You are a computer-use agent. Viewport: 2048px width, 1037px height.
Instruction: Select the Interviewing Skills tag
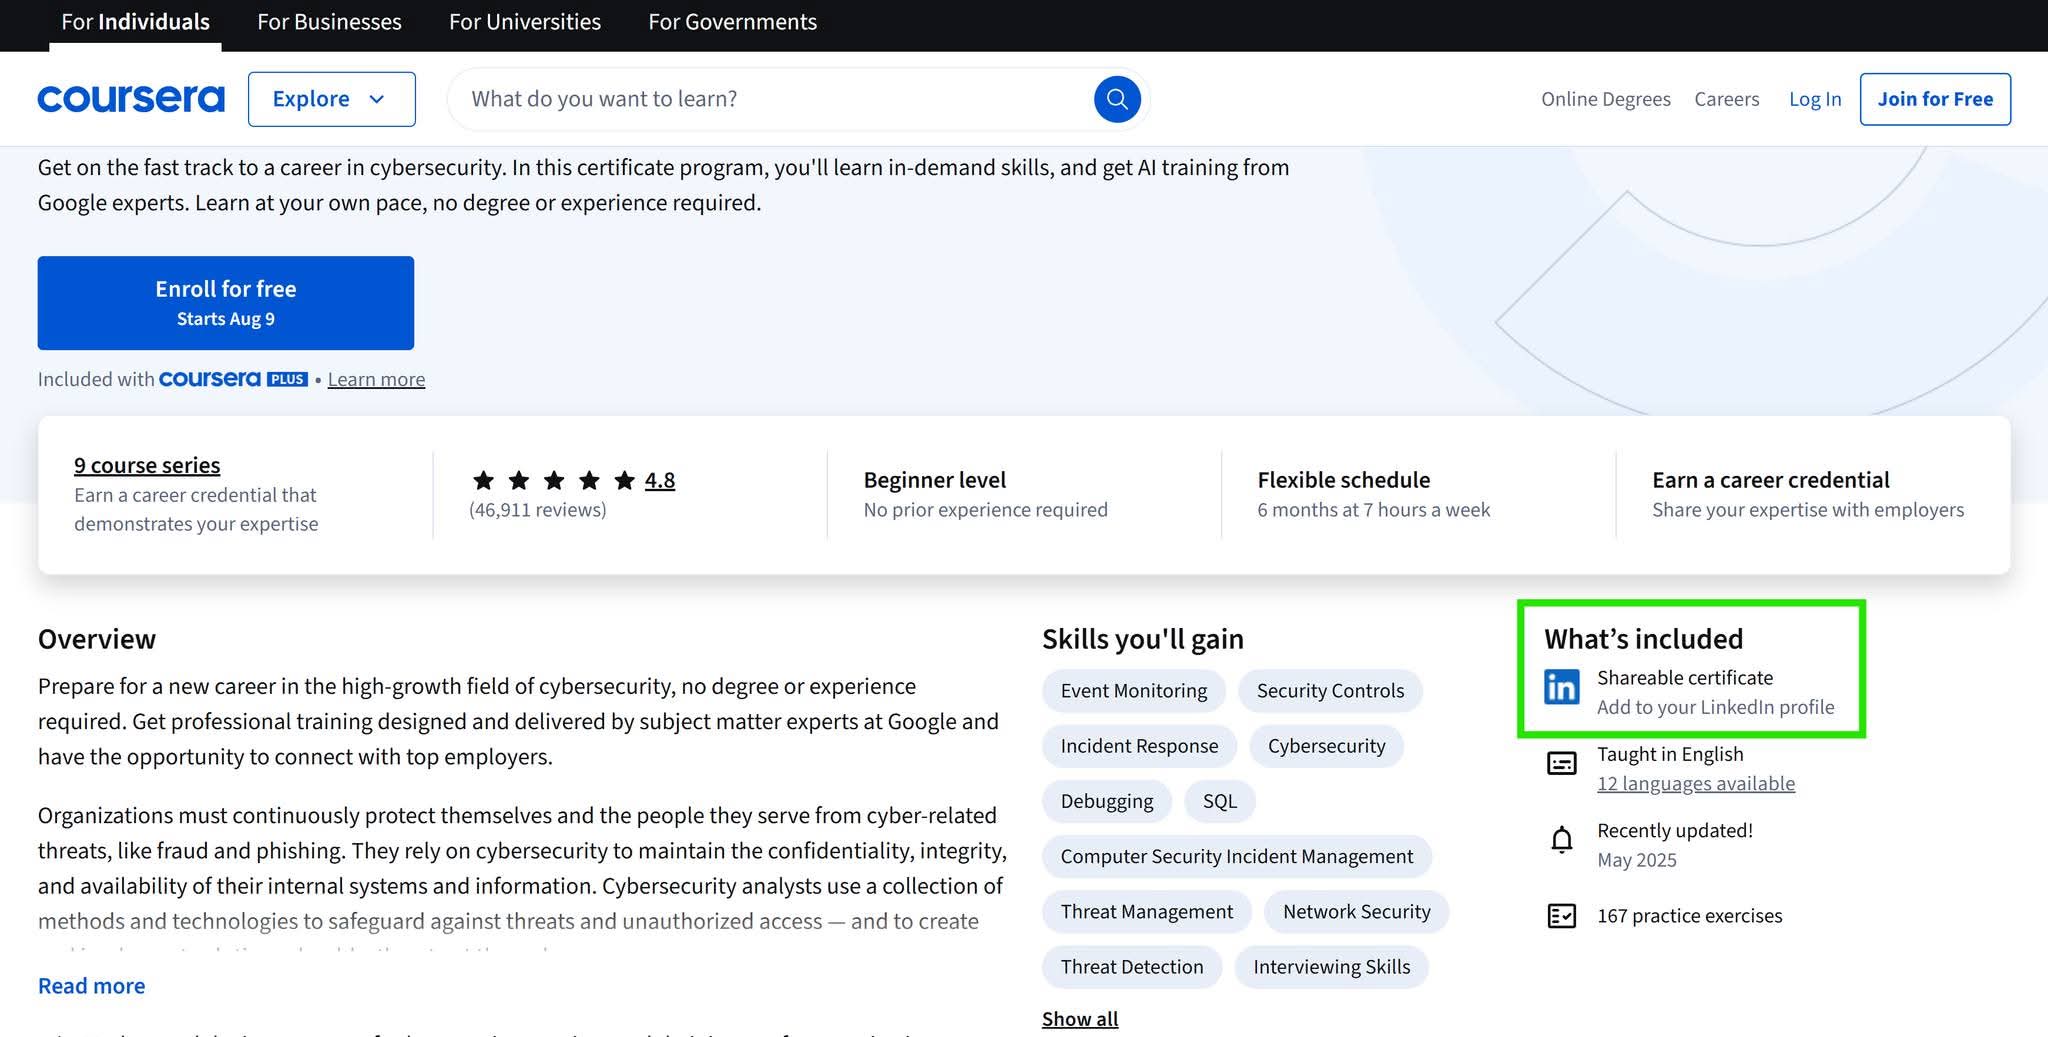point(1331,967)
